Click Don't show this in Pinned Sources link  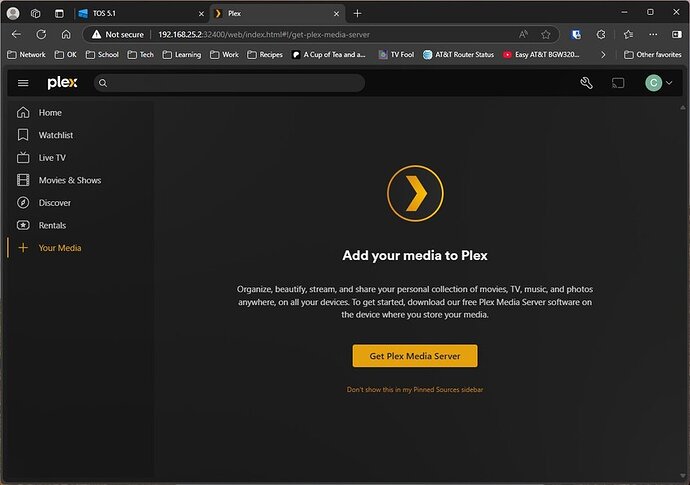coord(415,389)
